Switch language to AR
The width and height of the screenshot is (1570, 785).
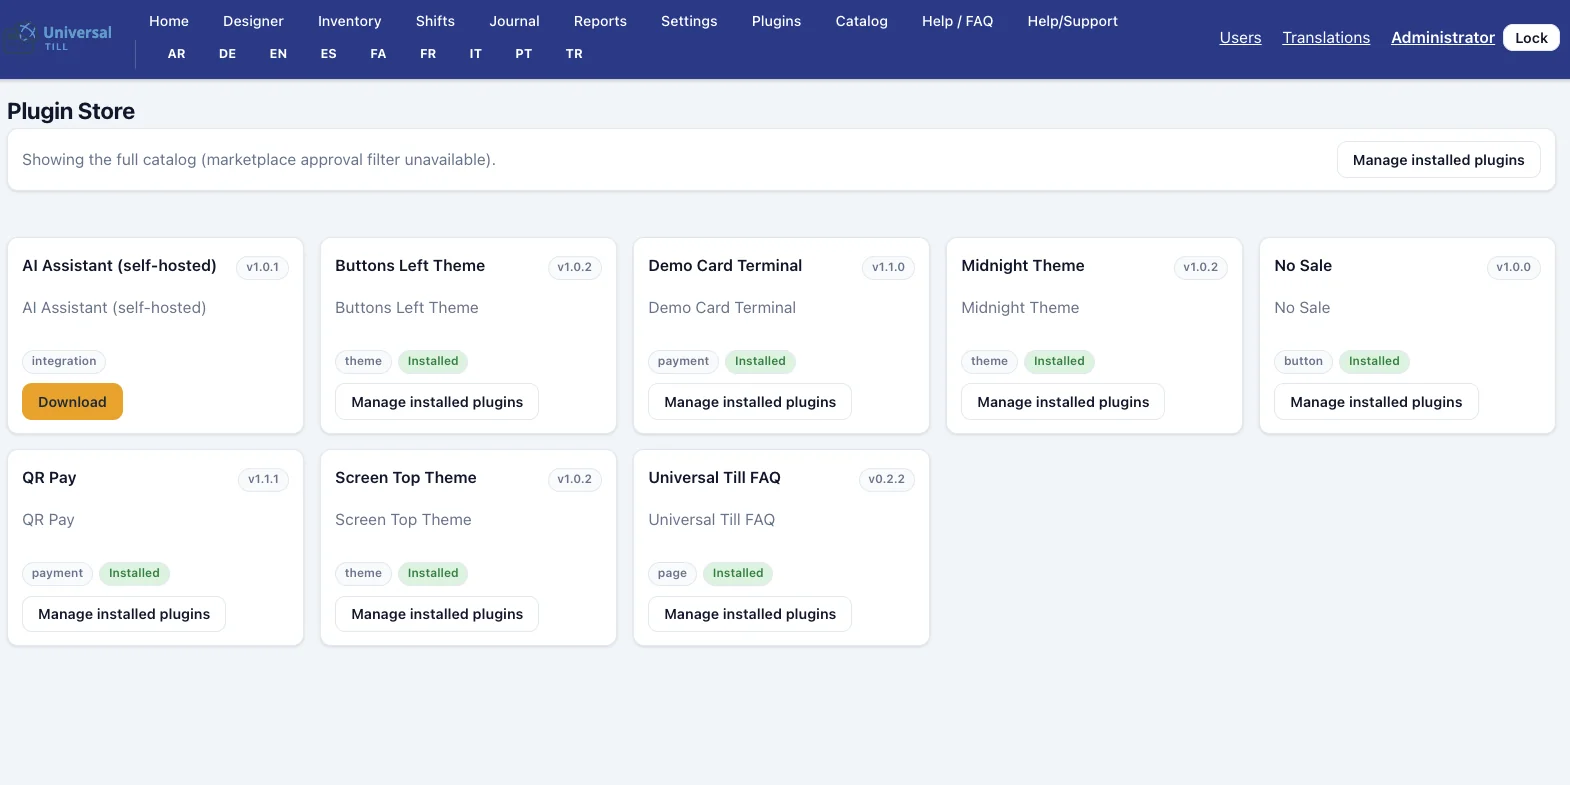point(177,54)
